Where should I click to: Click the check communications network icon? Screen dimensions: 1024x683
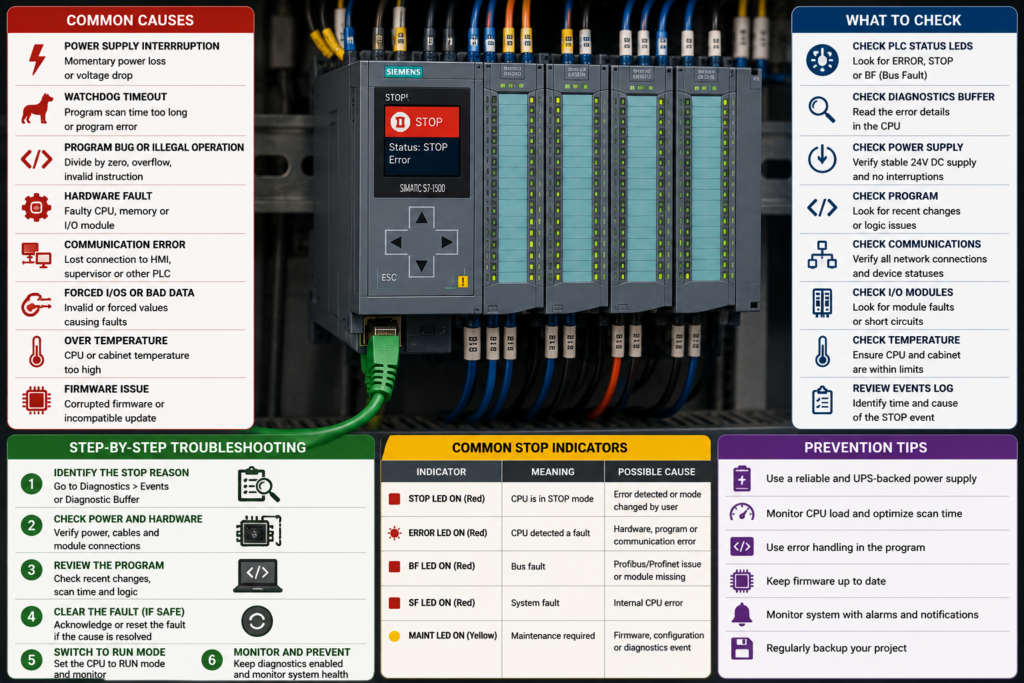pos(822,255)
